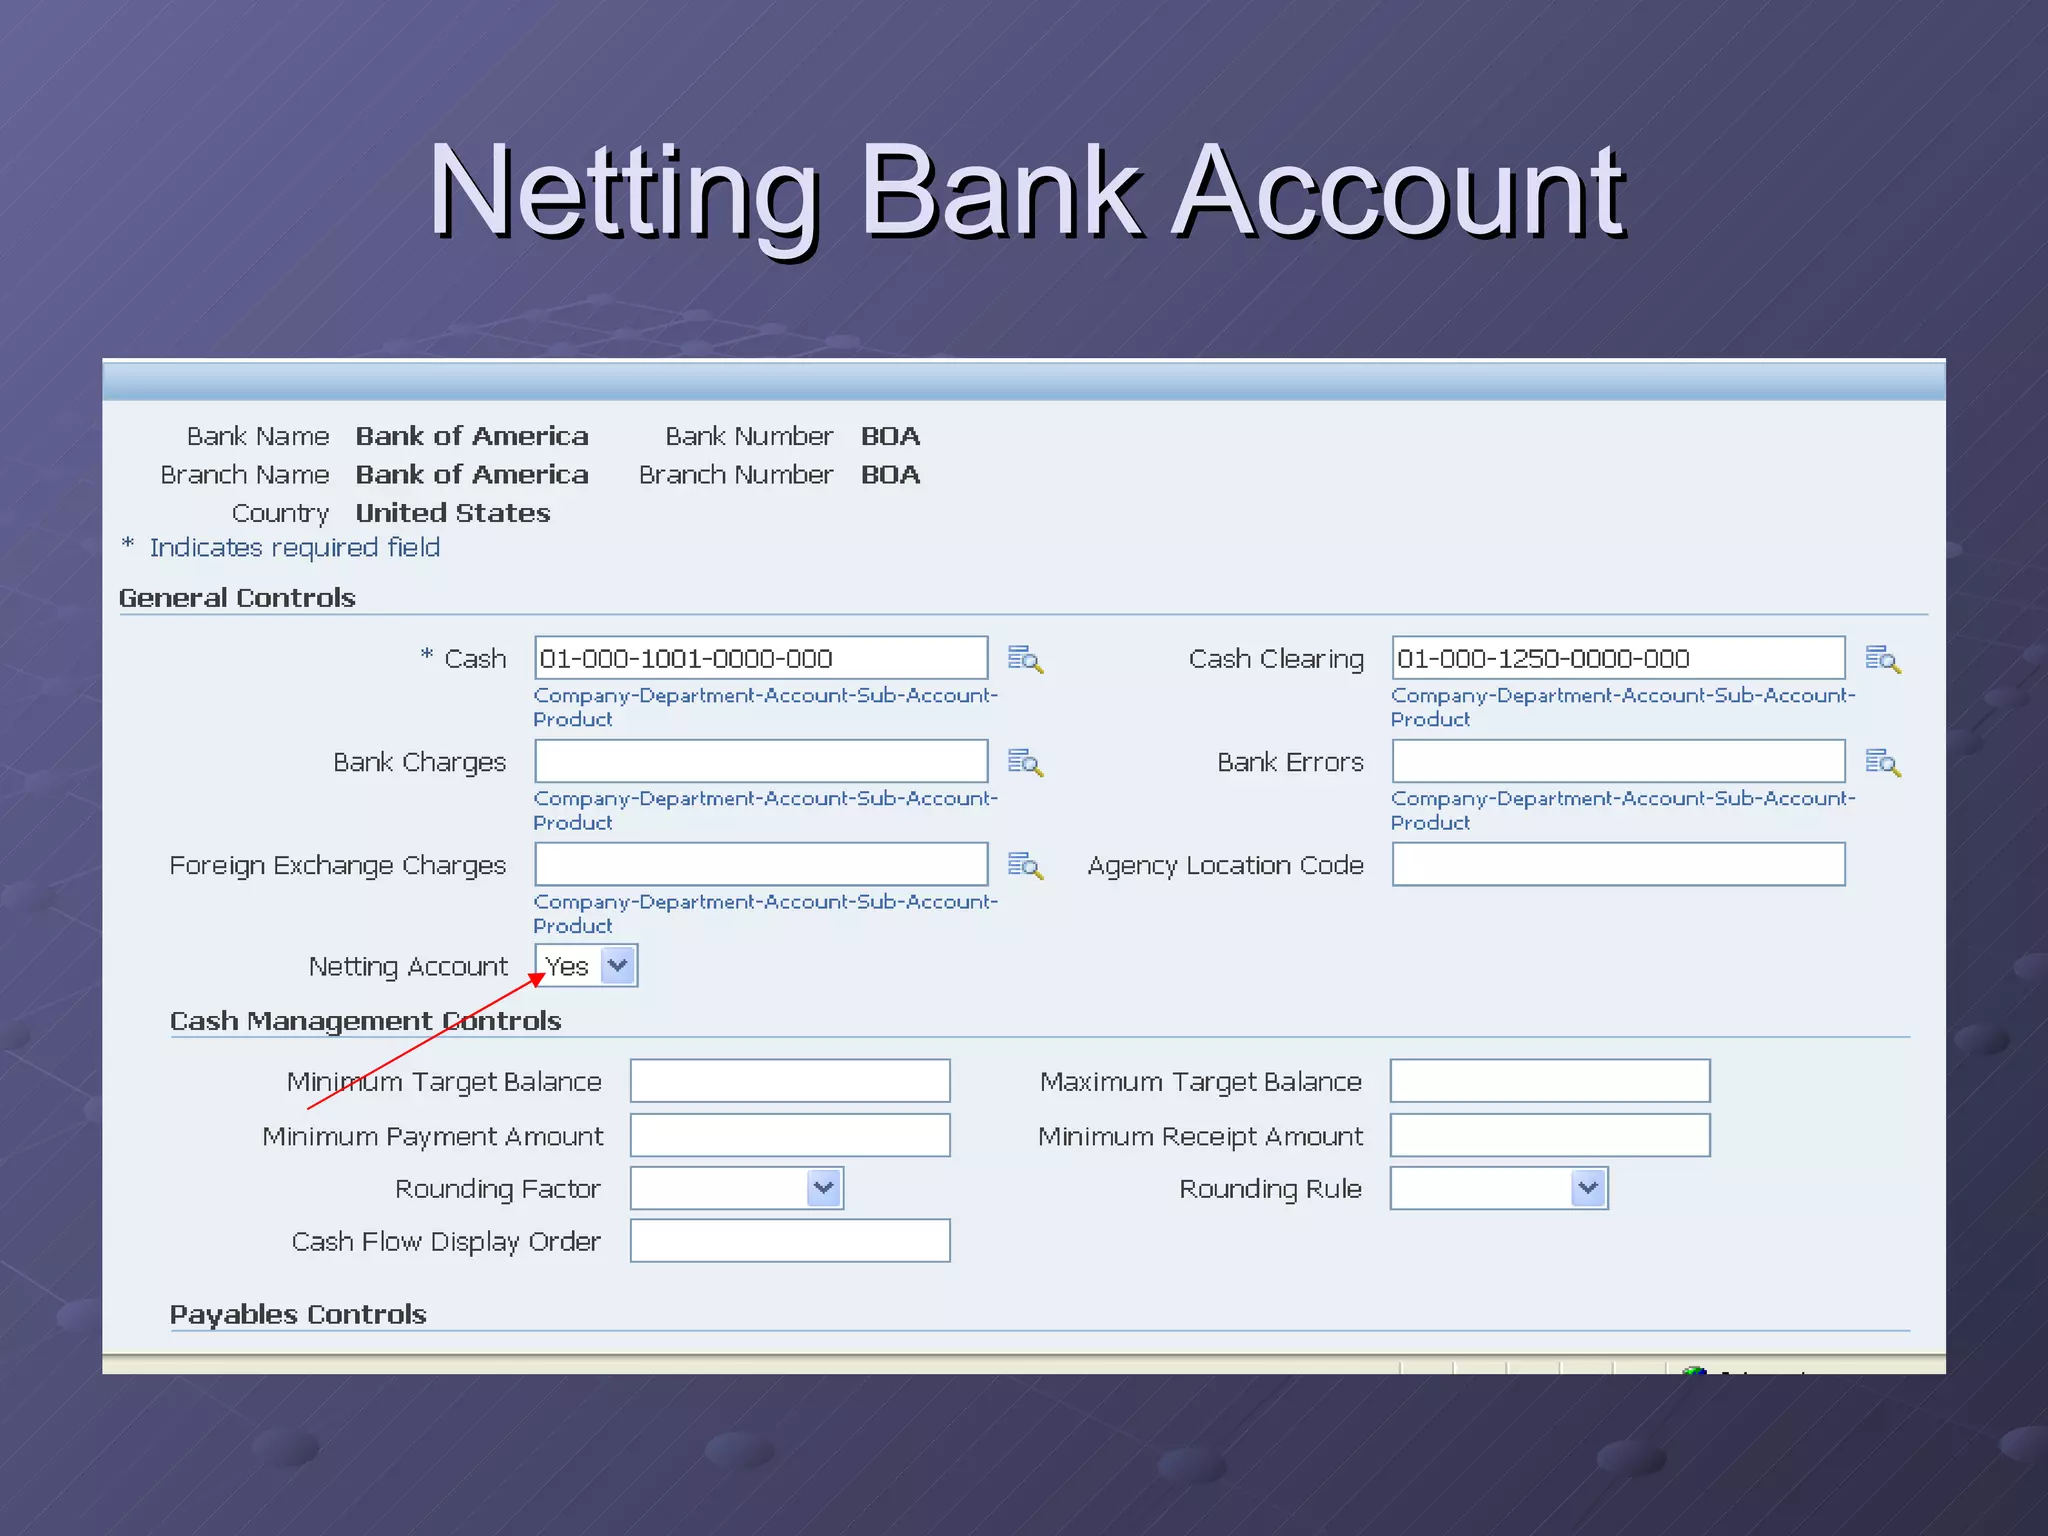The image size is (2048, 1536).
Task: Click the Bank Errors input field
Action: click(x=1618, y=761)
